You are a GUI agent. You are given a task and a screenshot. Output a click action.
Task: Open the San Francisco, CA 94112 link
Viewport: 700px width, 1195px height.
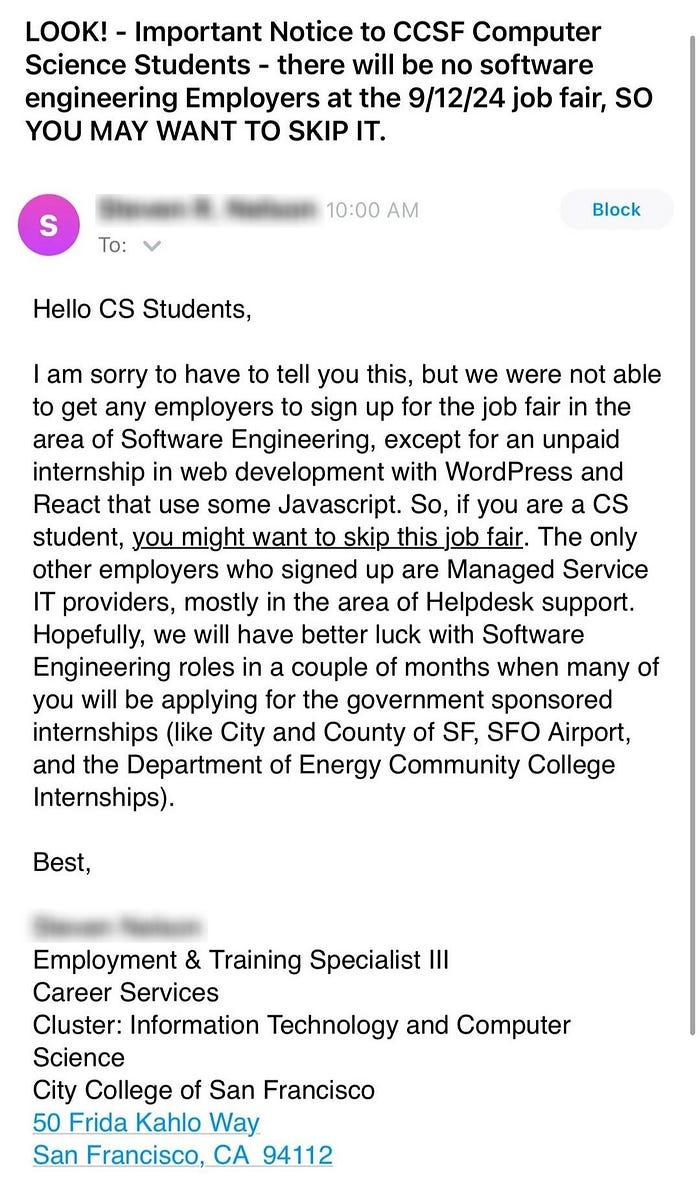tap(182, 1155)
